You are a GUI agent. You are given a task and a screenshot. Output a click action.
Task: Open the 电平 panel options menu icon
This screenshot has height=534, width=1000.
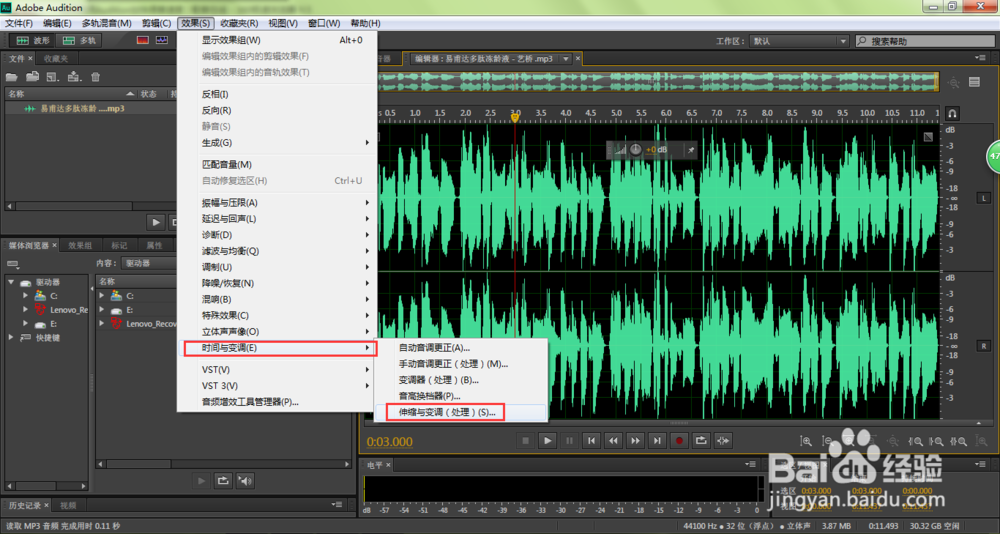click(750, 464)
